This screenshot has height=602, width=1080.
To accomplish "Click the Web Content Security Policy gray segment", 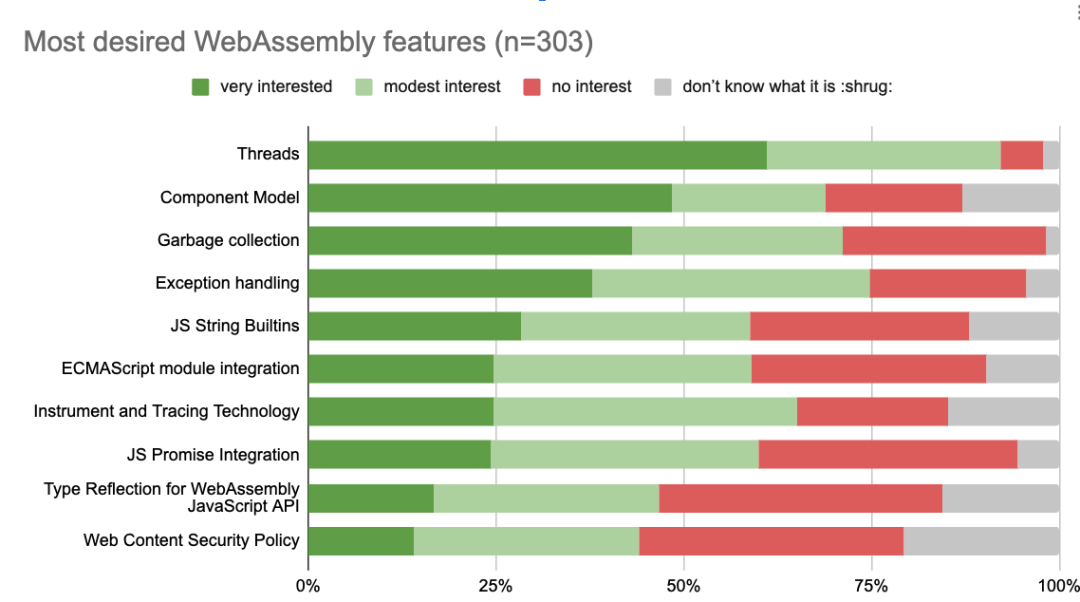I will [x=982, y=541].
